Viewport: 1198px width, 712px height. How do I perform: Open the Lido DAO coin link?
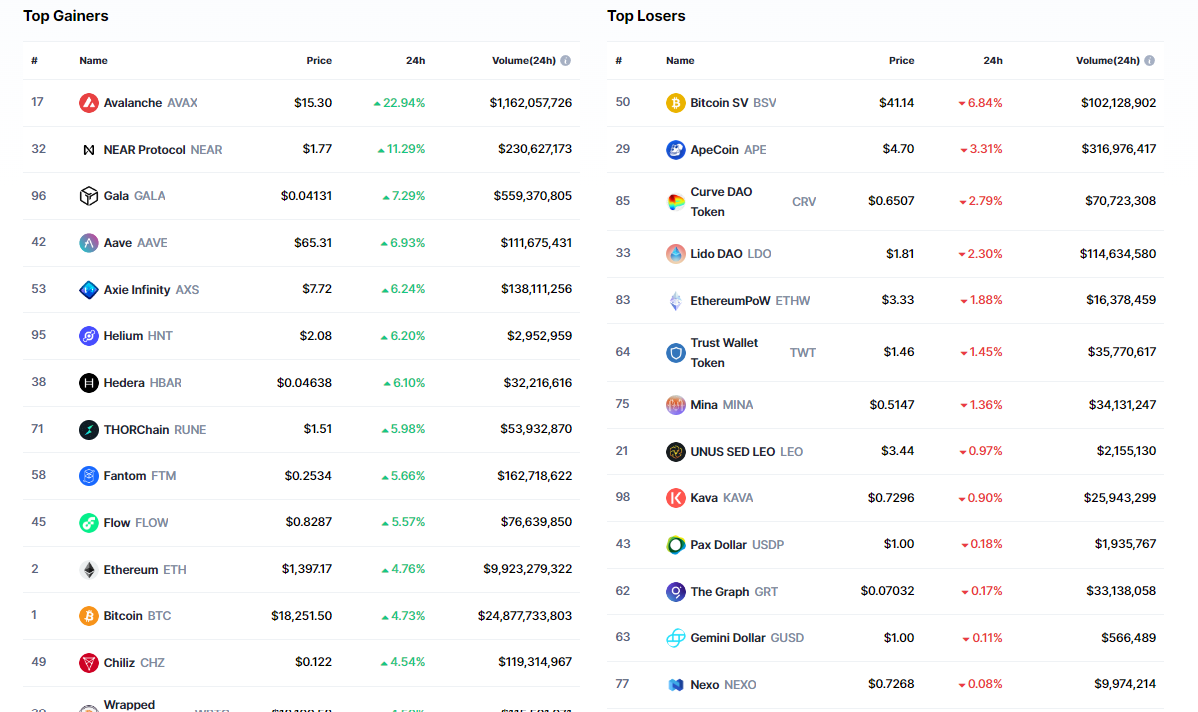pyautogui.click(x=716, y=254)
